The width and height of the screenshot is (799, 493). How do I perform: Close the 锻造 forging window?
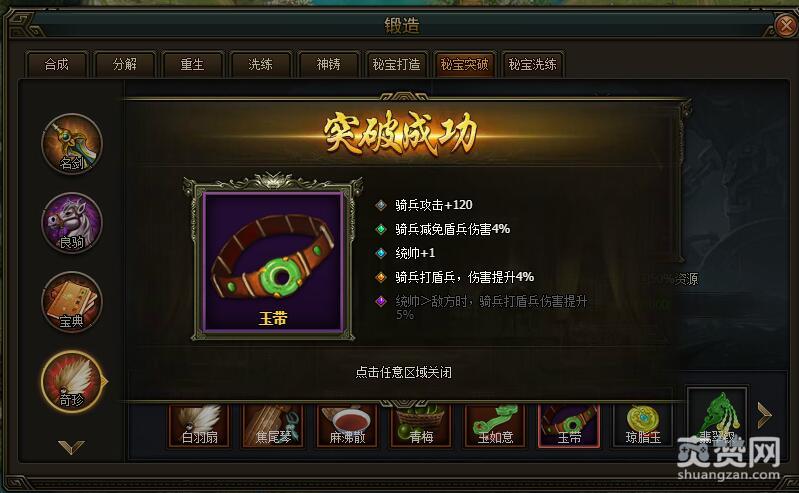pos(786,24)
